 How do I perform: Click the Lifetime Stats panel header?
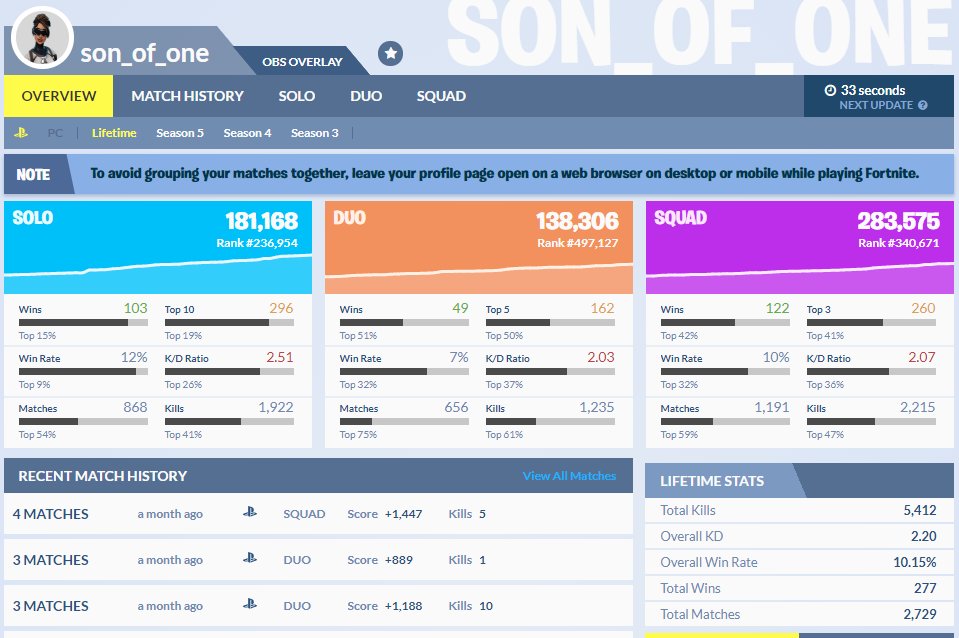click(x=799, y=481)
